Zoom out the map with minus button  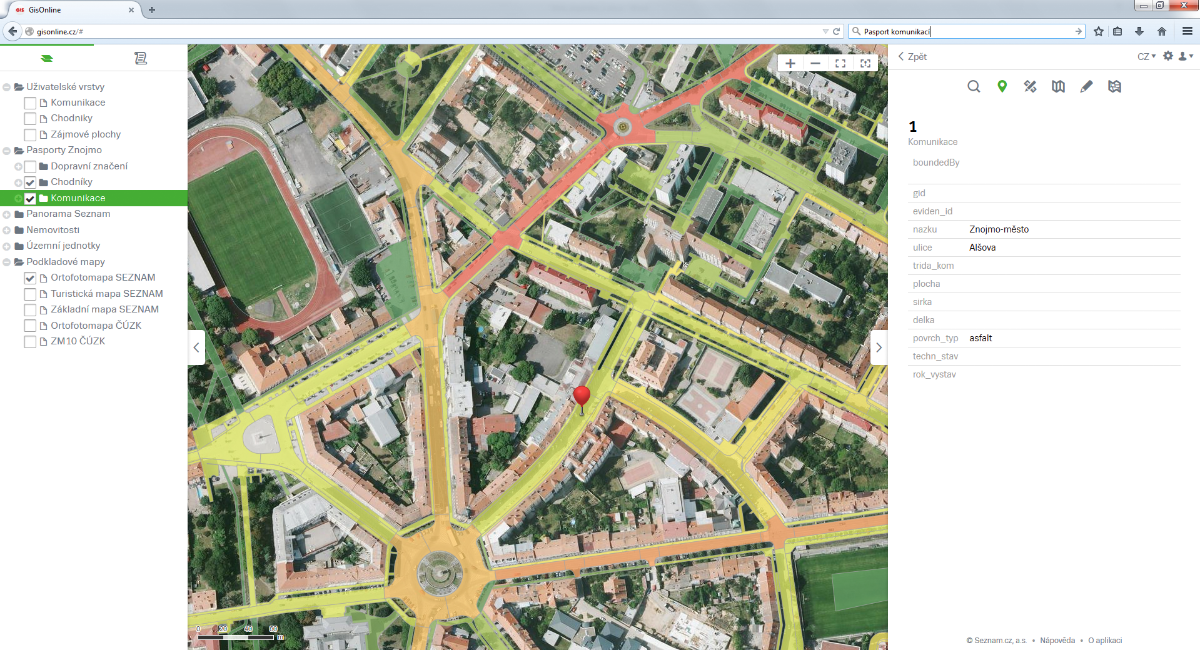[x=816, y=63]
